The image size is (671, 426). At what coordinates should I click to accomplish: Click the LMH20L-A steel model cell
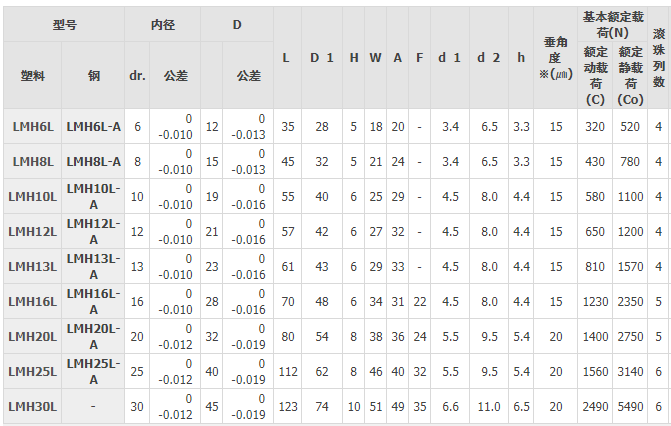pos(93,336)
